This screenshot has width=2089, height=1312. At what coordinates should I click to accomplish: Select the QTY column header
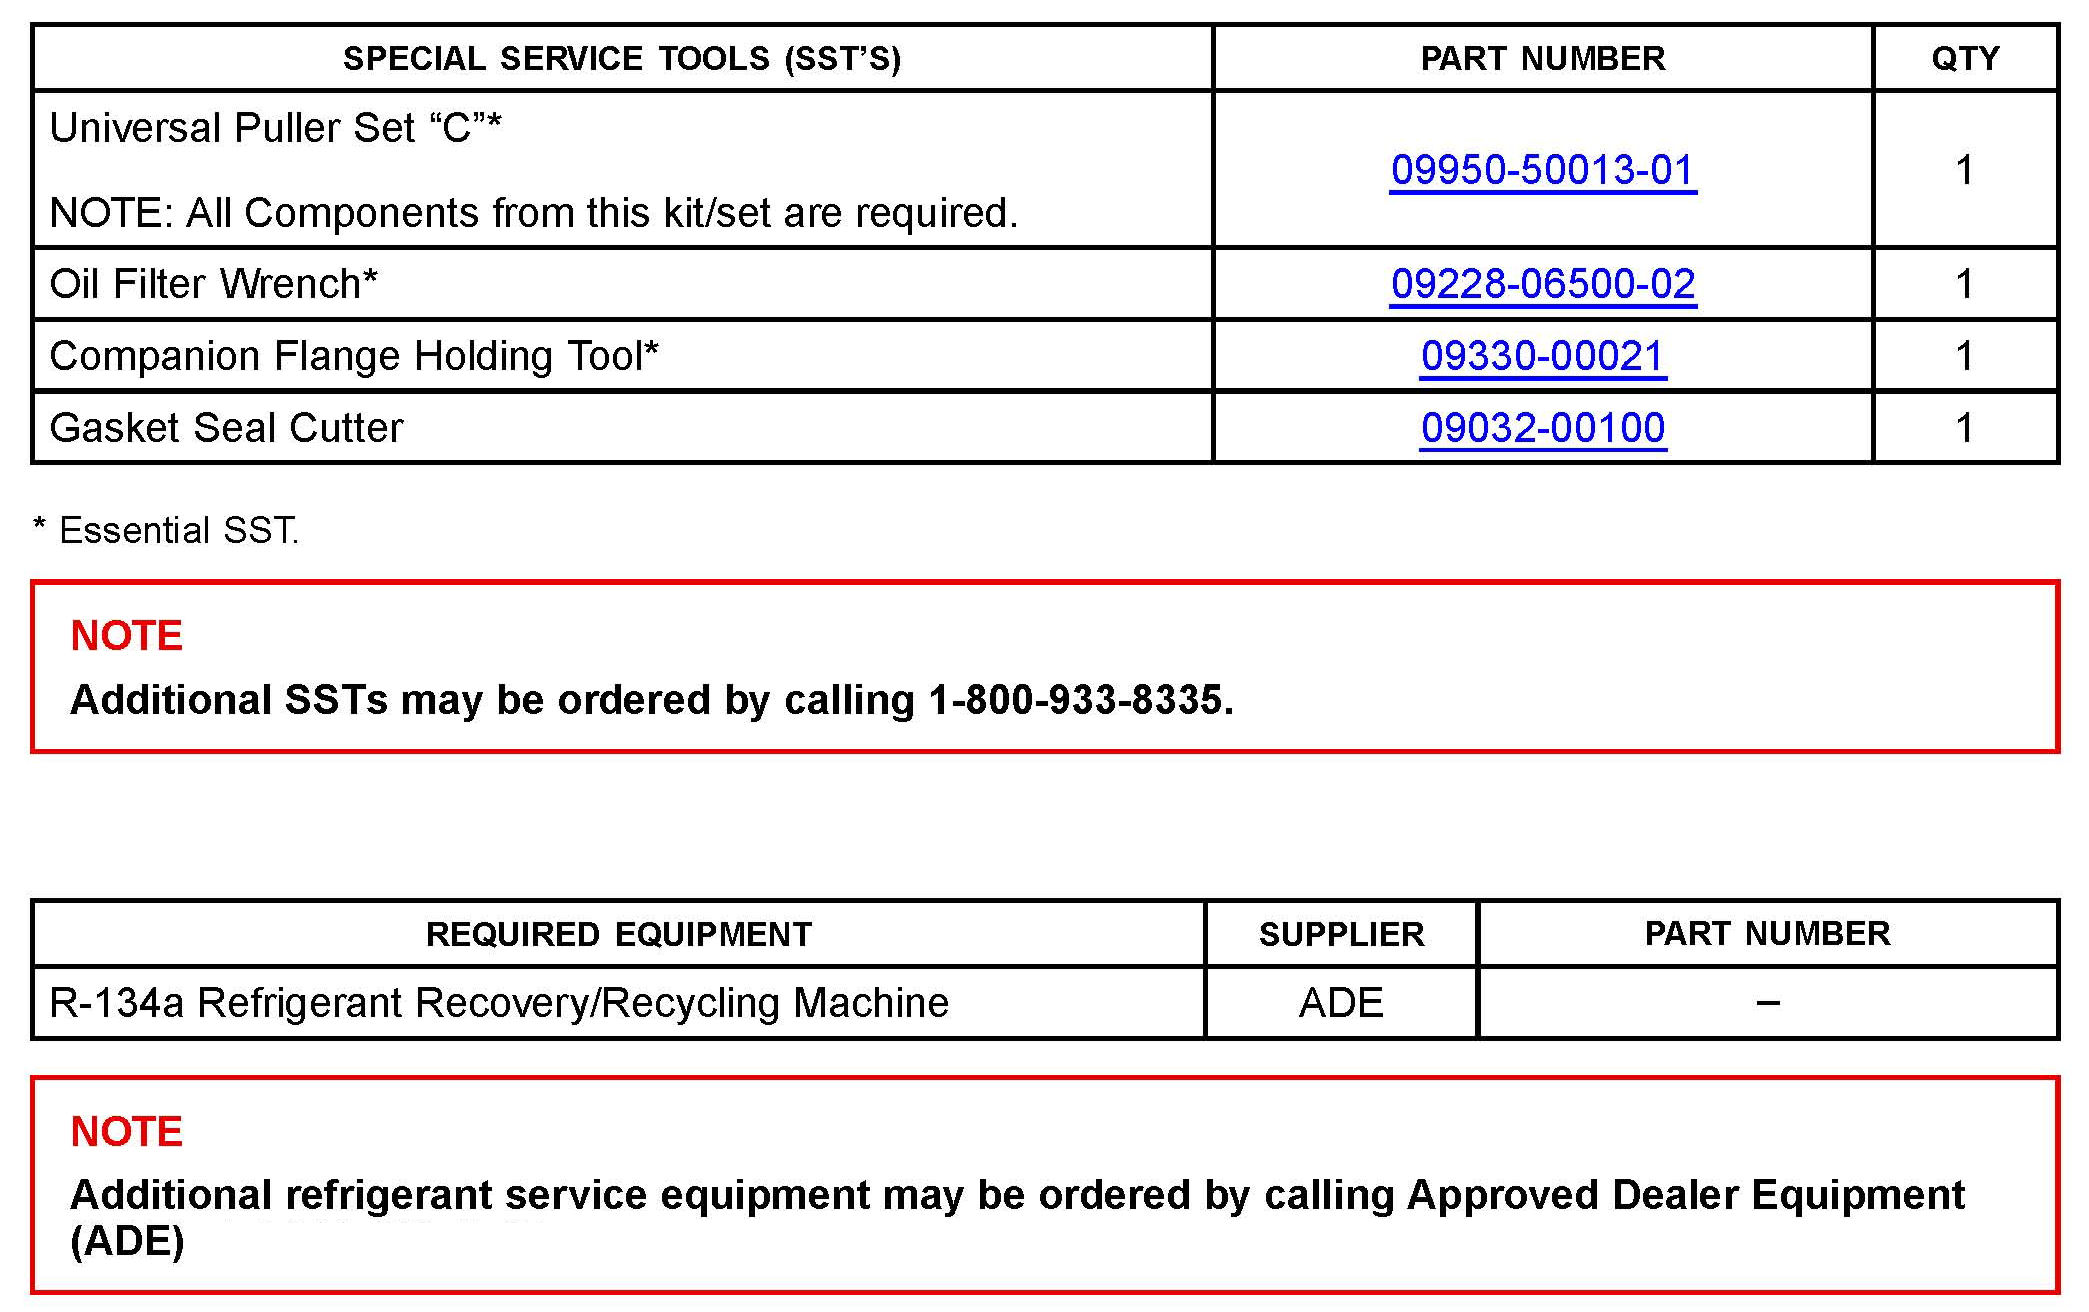pos(1965,59)
